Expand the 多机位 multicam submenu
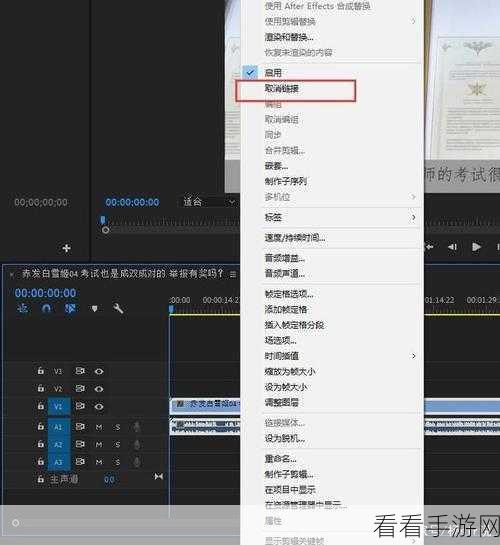The width and height of the screenshot is (500, 545). (x=332, y=197)
